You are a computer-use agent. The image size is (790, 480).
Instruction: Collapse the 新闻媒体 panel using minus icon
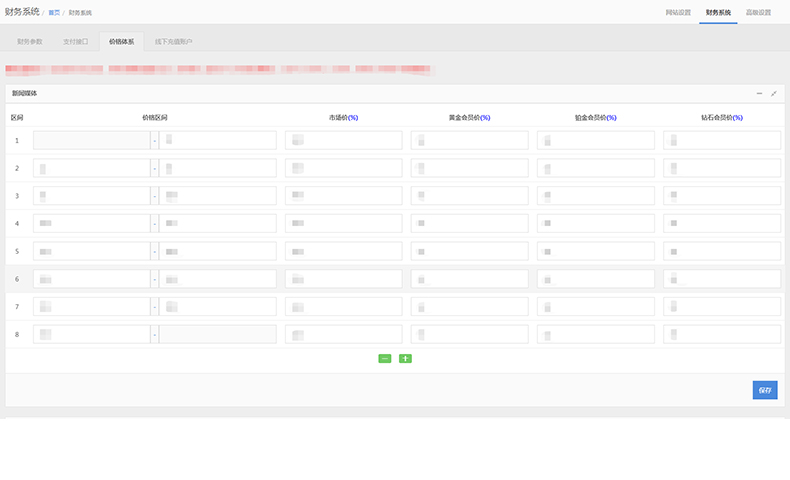tap(759, 93)
